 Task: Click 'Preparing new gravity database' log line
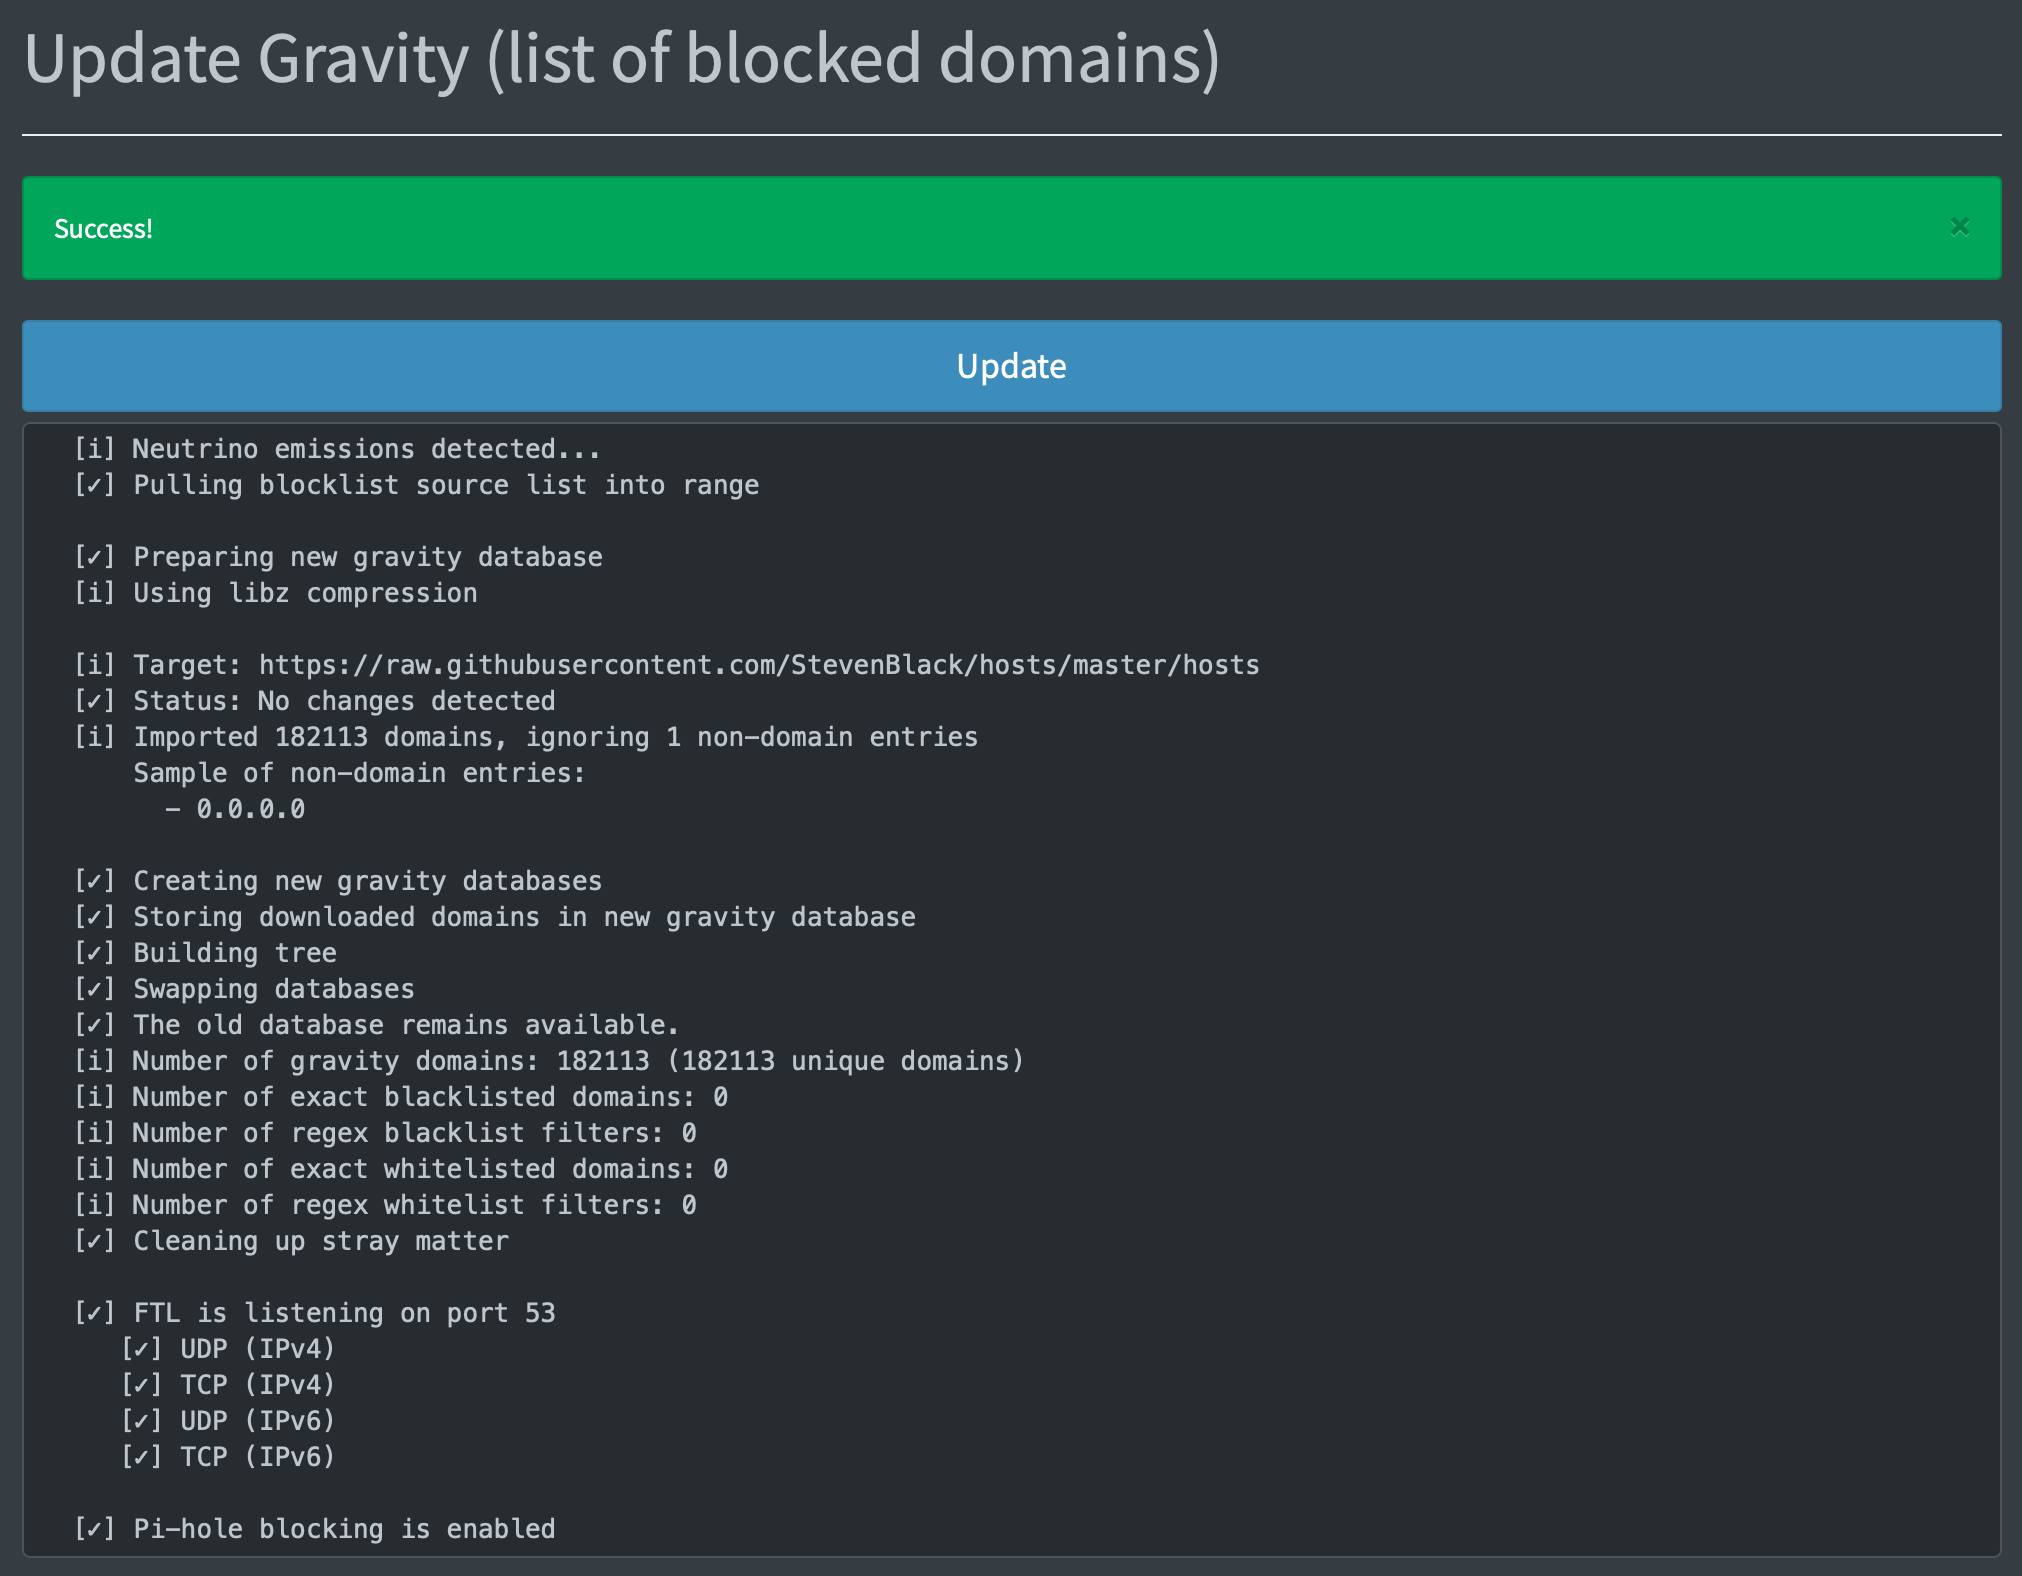point(338,557)
